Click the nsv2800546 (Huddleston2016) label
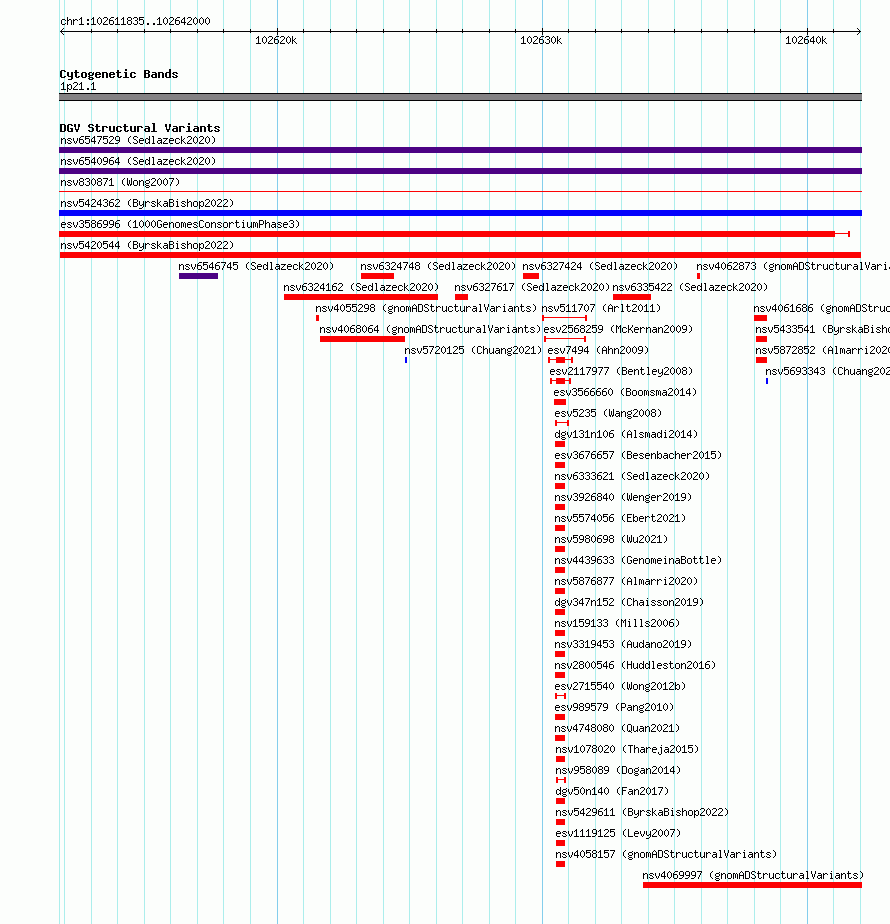This screenshot has height=924, width=890. click(635, 665)
